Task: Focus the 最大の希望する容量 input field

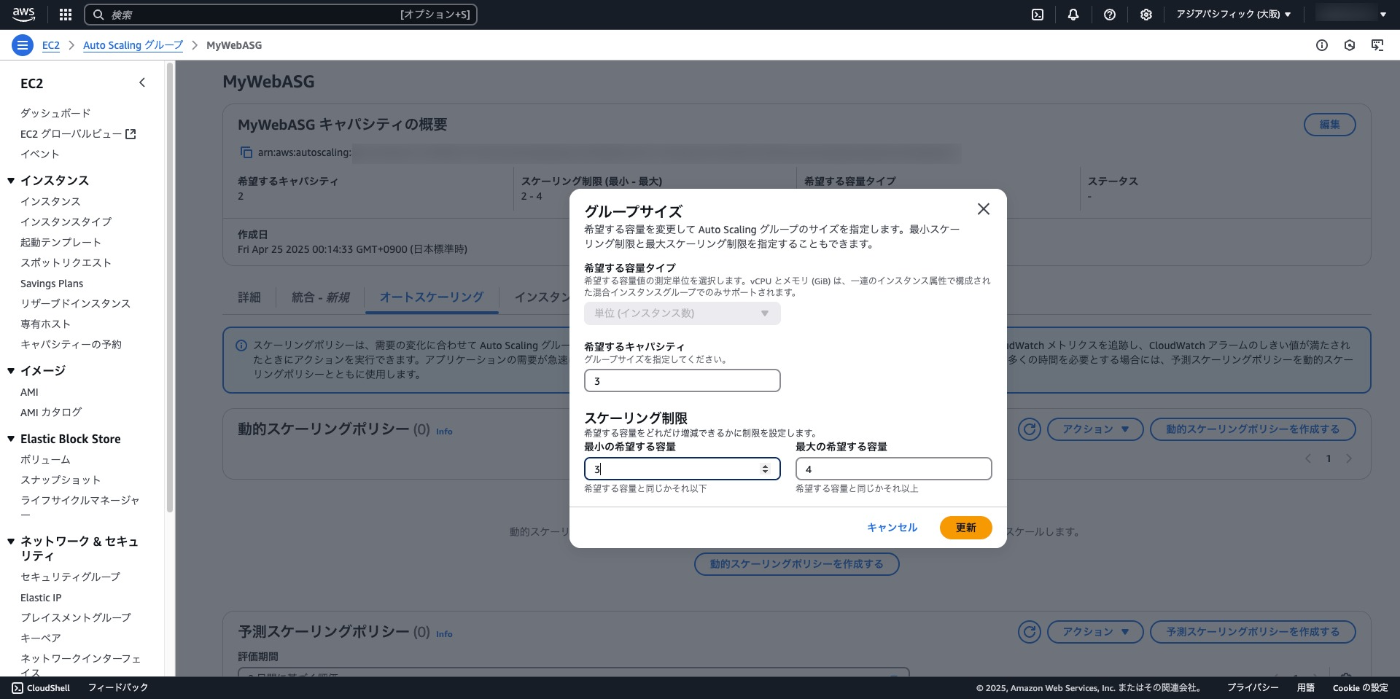Action: pos(894,469)
